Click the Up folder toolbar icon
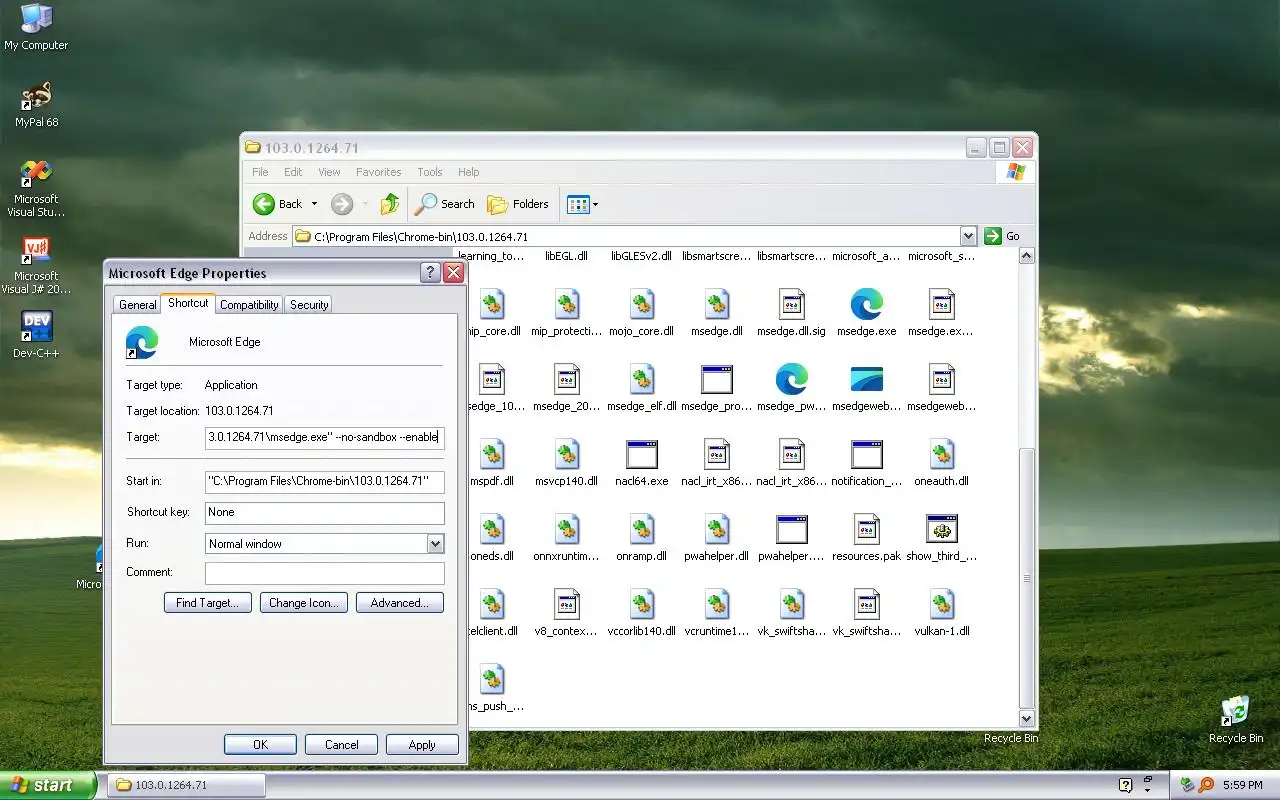 point(390,204)
